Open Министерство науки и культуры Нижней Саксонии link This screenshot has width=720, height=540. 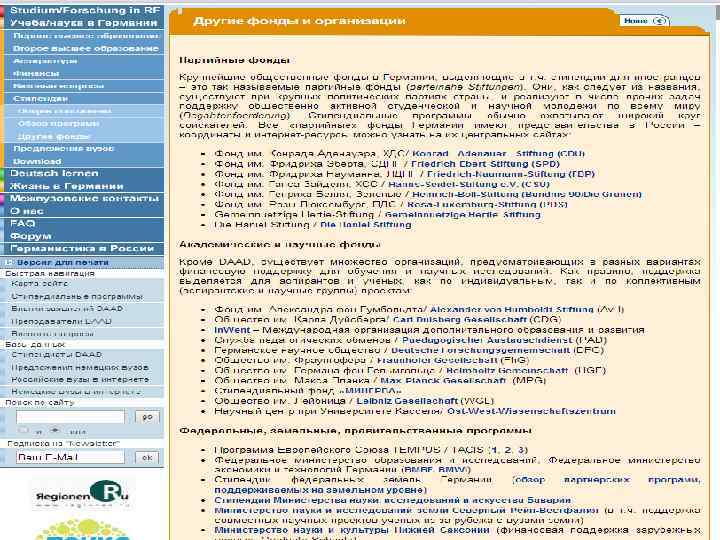tap(352, 529)
